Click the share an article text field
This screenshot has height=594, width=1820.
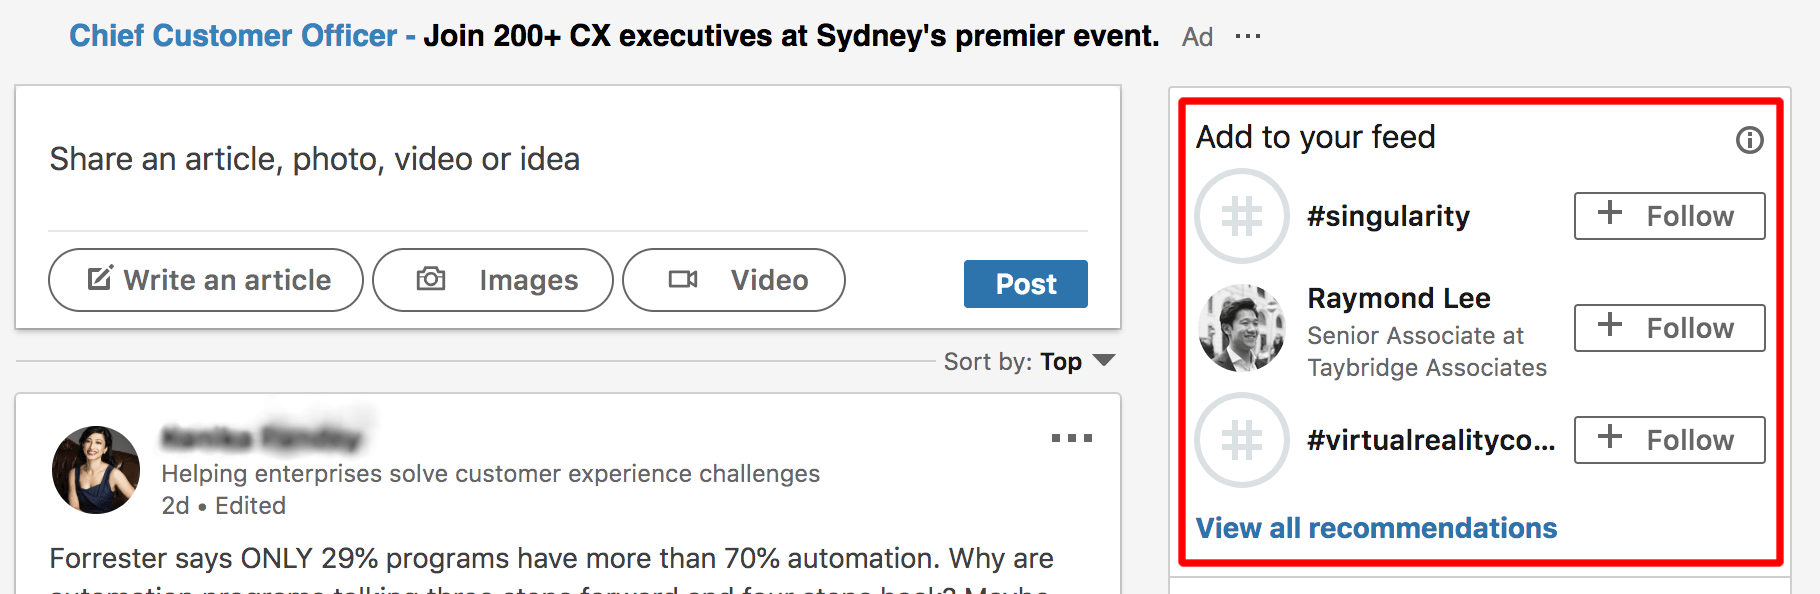pyautogui.click(x=568, y=159)
